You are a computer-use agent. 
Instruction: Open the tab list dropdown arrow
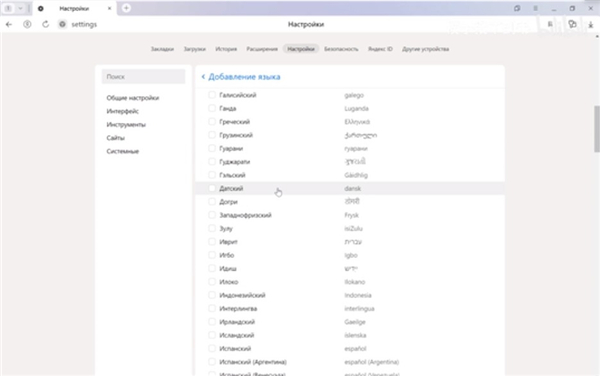pyautogui.click(x=20, y=8)
